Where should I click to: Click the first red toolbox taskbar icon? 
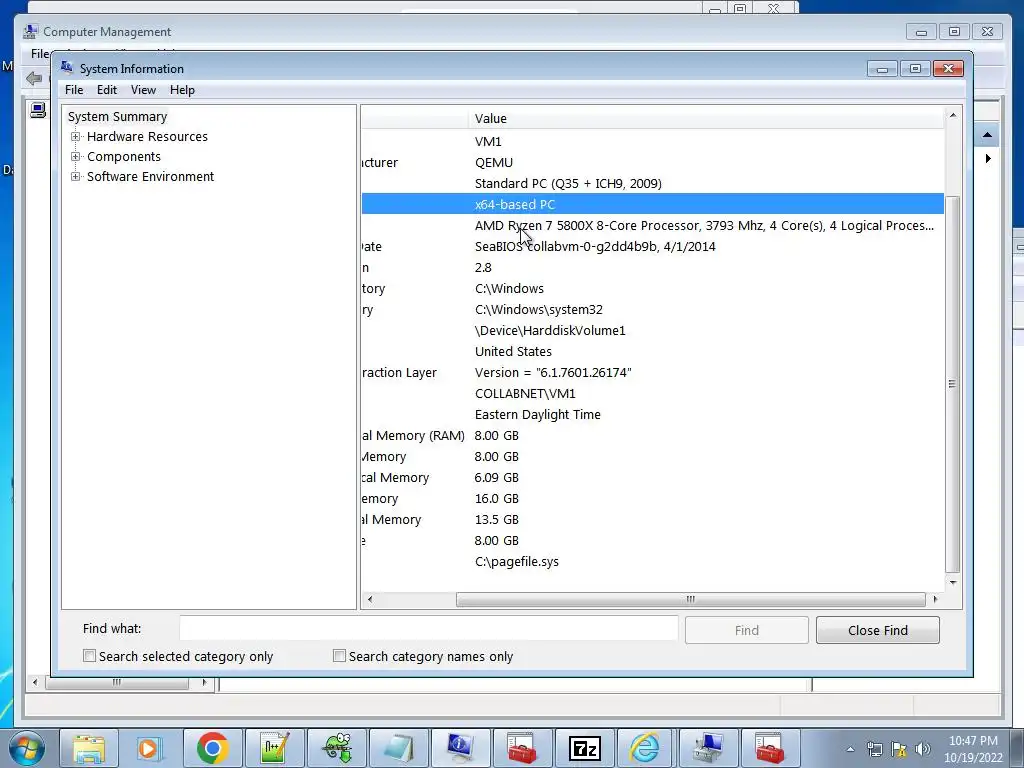tap(522, 748)
